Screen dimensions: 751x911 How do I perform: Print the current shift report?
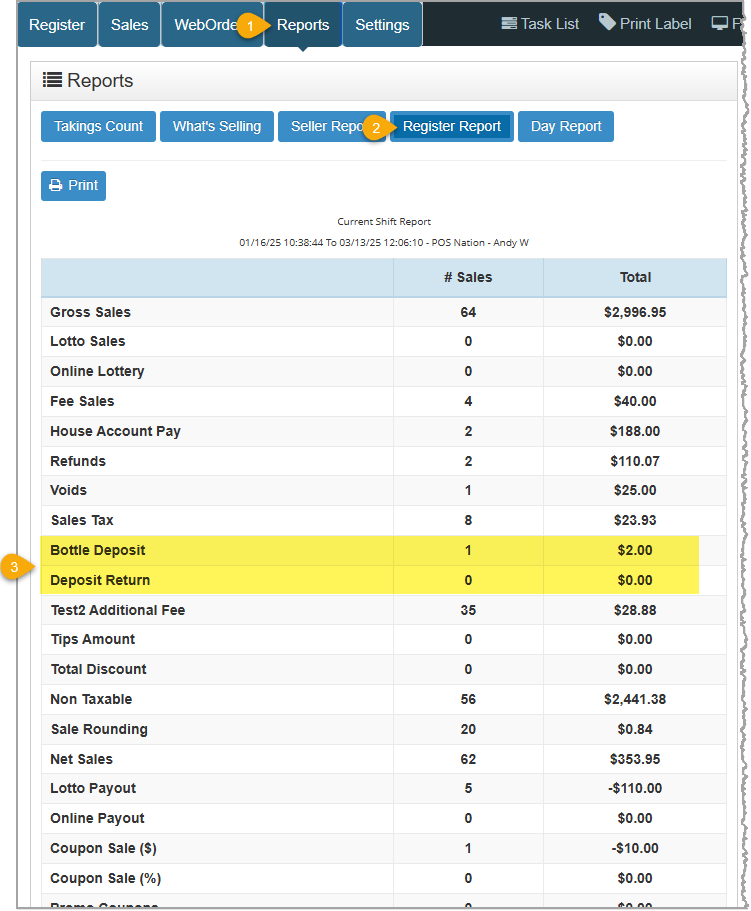72,186
